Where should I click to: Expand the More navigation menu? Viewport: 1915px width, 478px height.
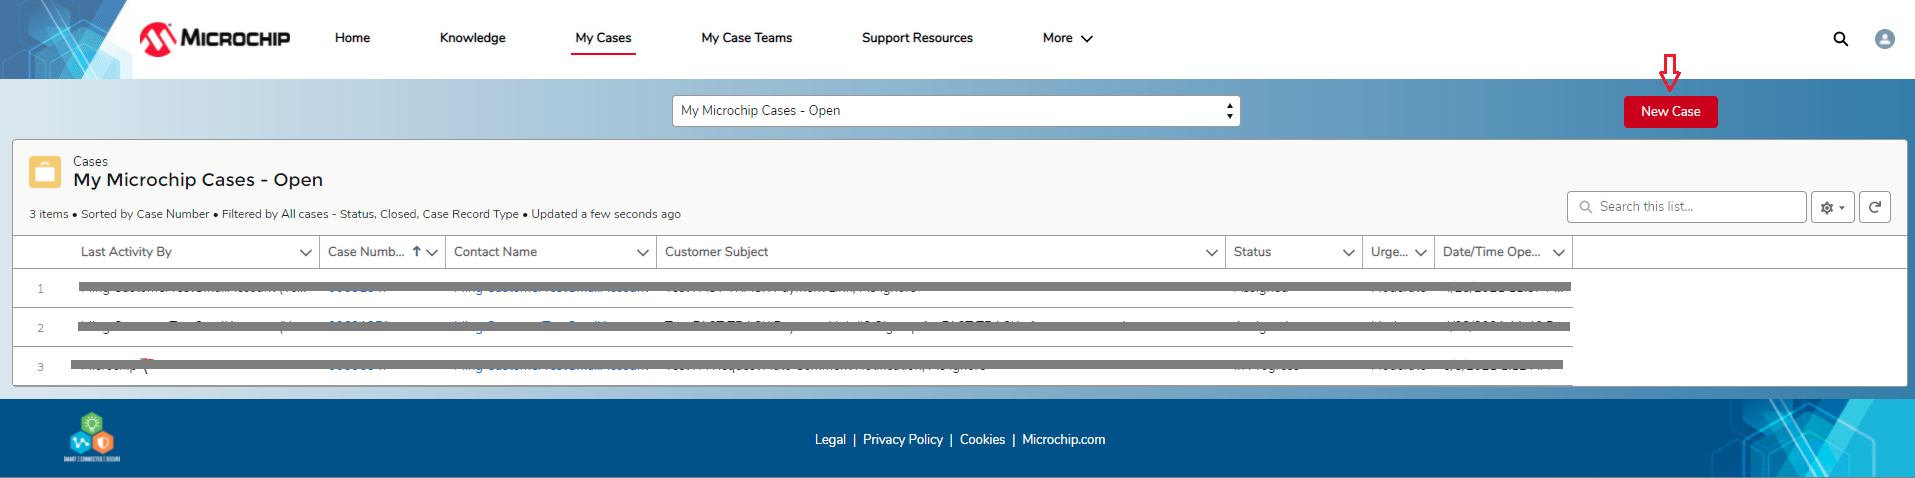(x=1068, y=38)
